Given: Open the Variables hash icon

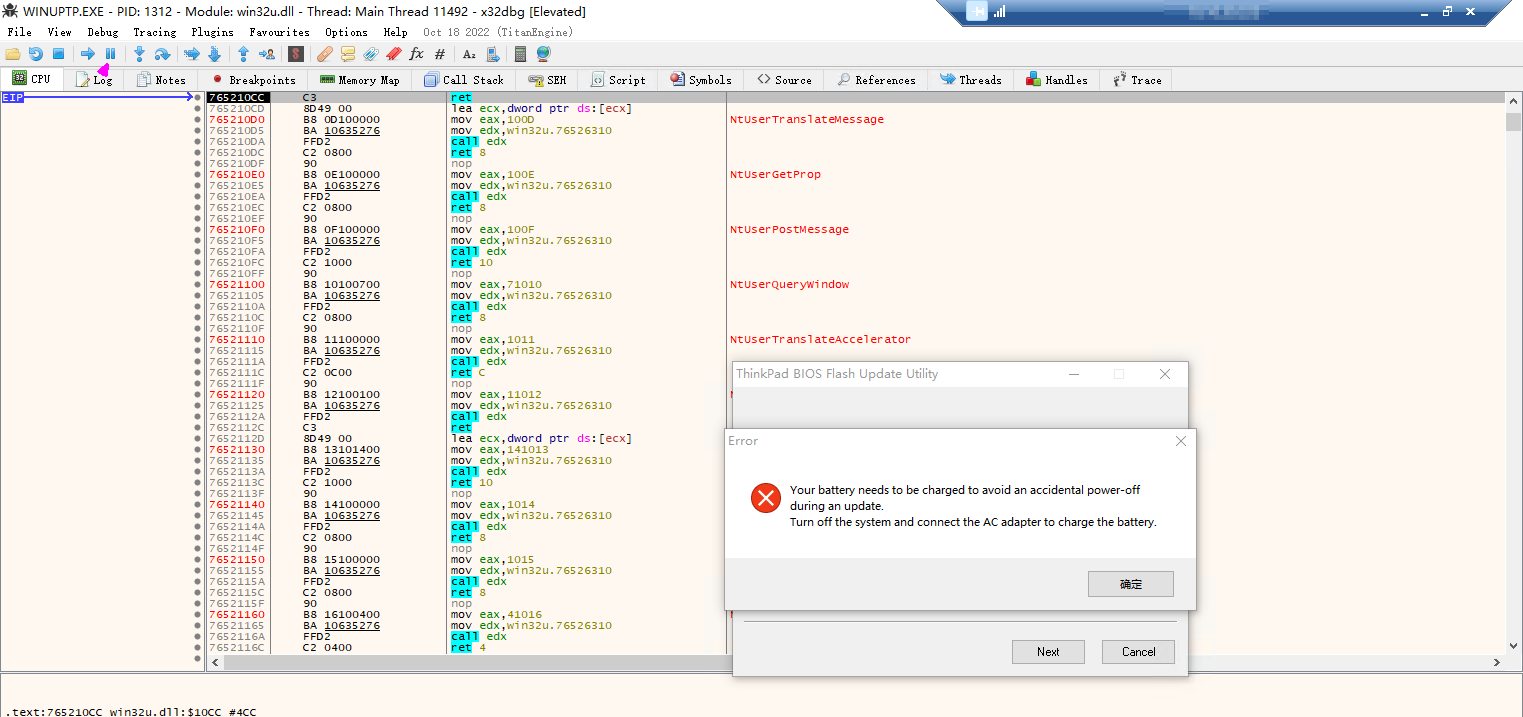Looking at the screenshot, I should (x=439, y=54).
